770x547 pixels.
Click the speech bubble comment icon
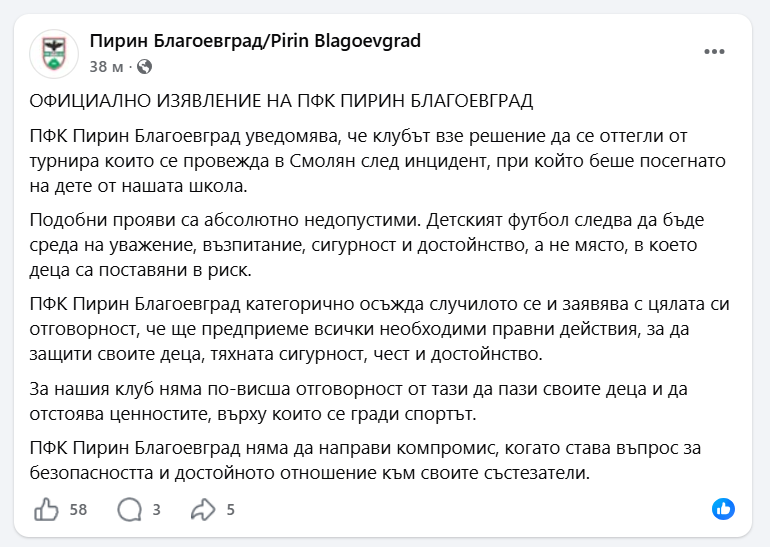coord(129,510)
